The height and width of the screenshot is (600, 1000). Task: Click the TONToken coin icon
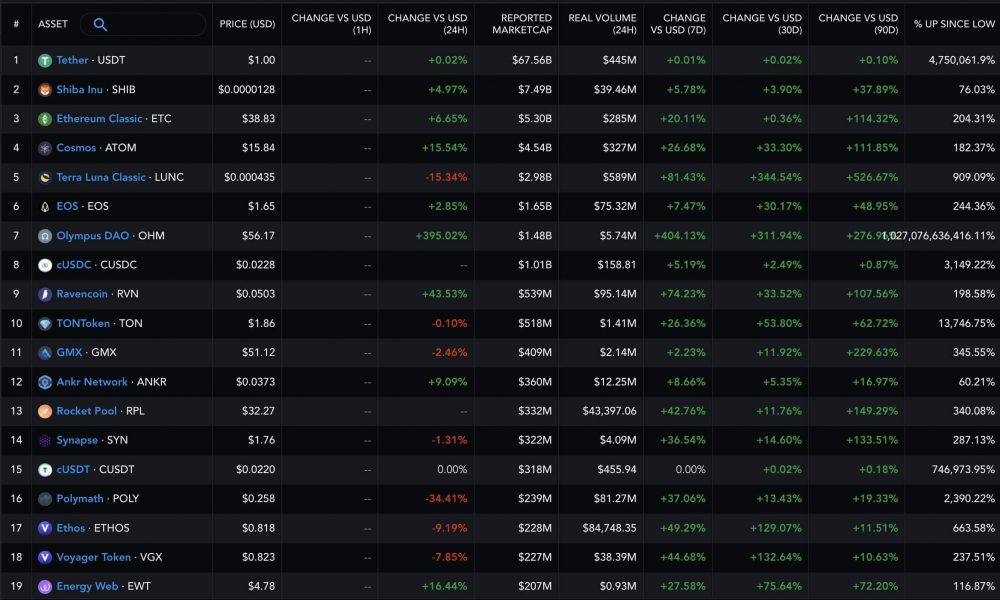click(45, 324)
